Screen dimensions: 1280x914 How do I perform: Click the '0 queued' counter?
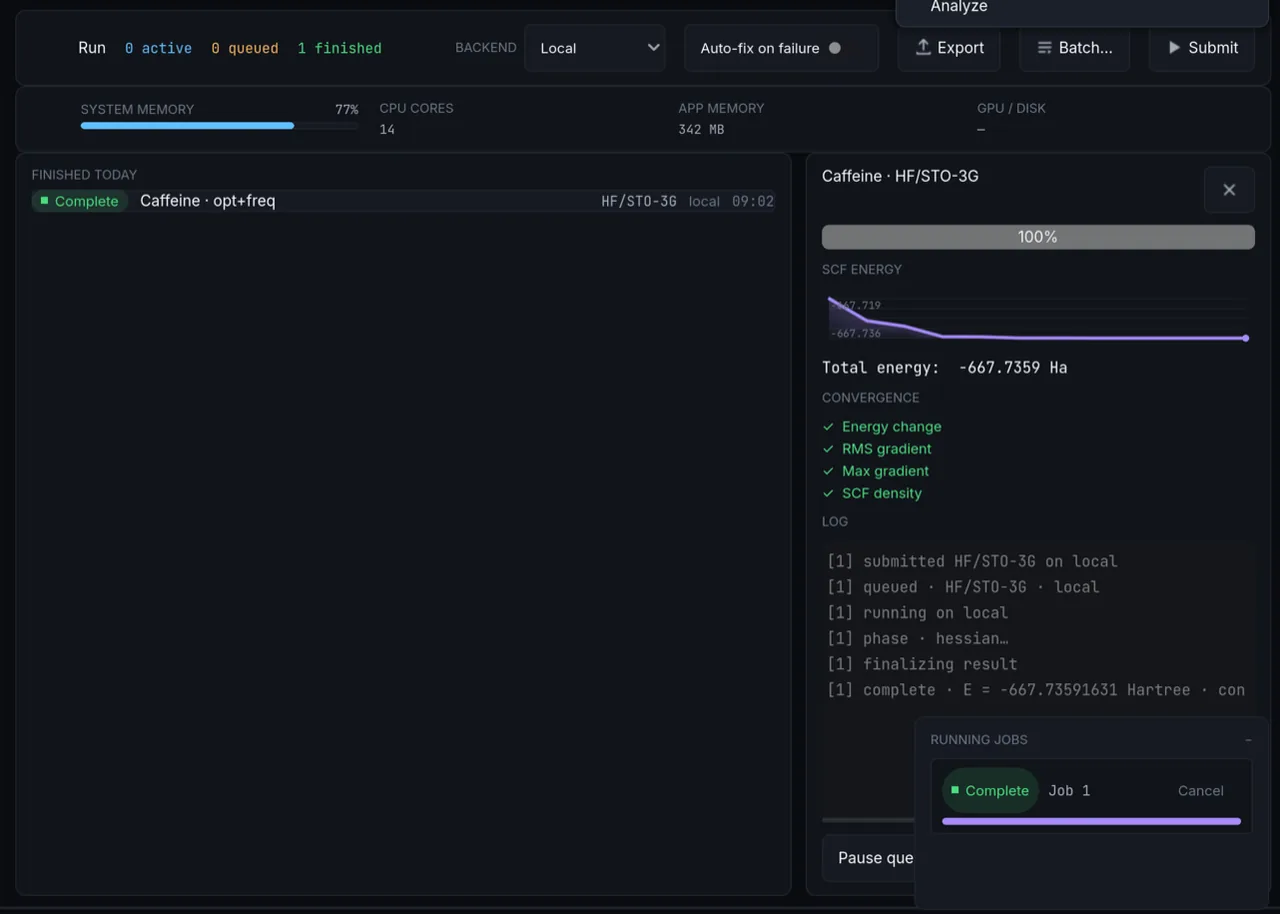pyautogui.click(x=245, y=48)
